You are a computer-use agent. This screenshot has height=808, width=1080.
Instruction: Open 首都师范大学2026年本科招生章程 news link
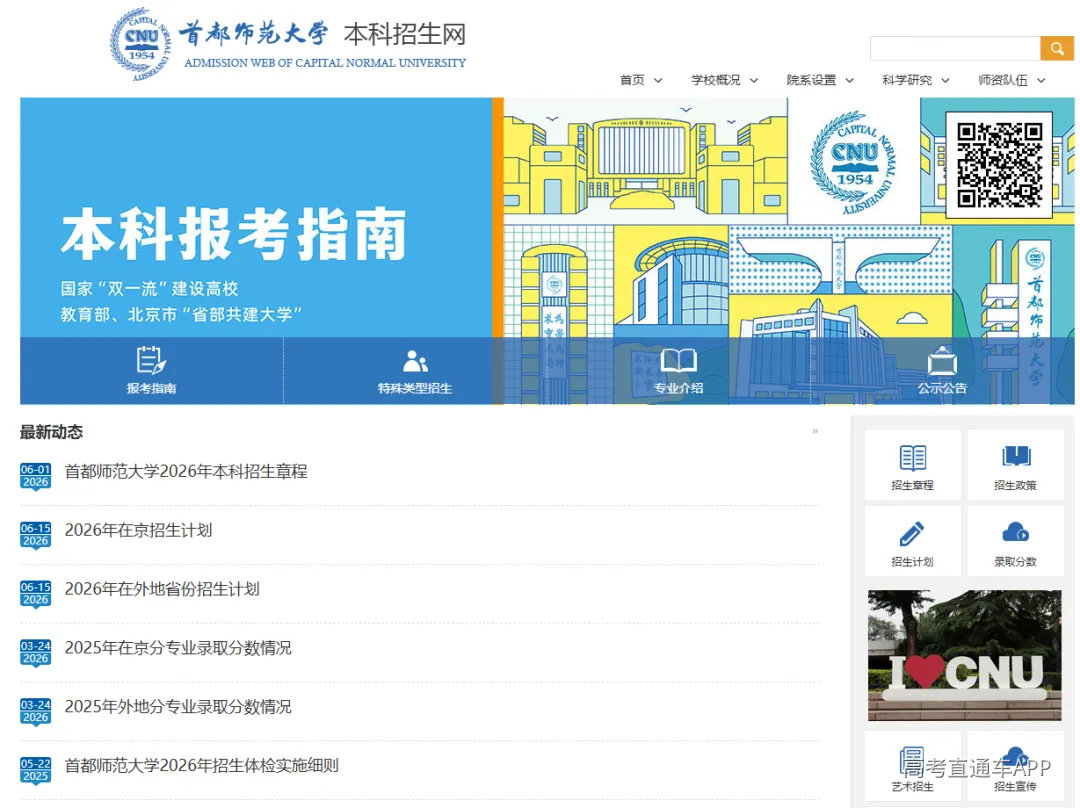186,471
